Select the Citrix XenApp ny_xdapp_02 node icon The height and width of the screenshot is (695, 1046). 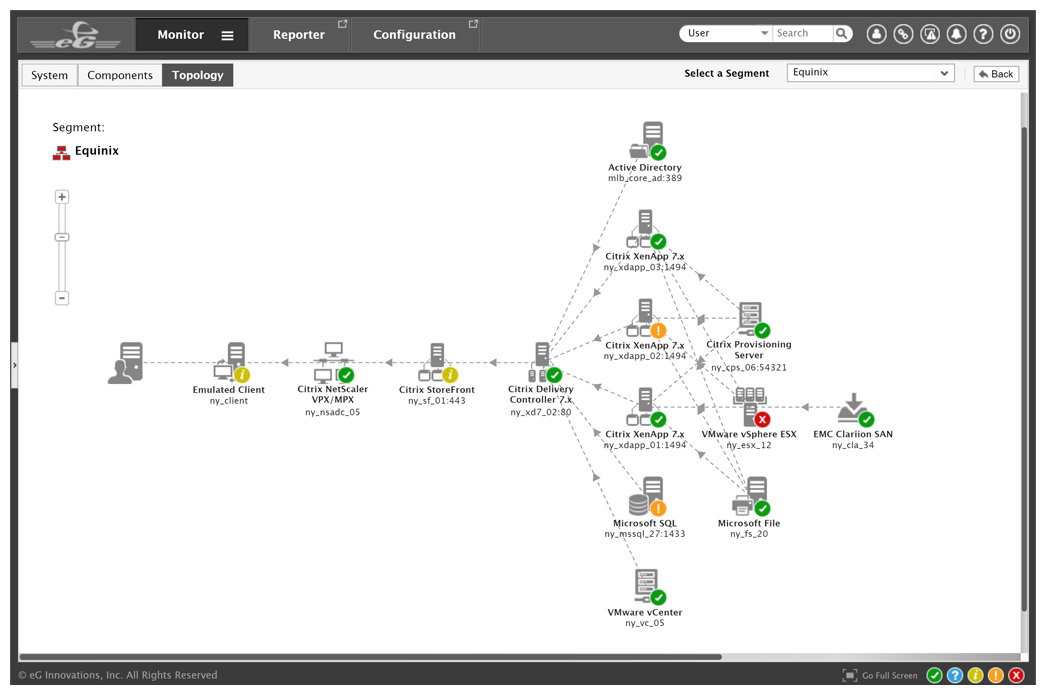click(646, 318)
